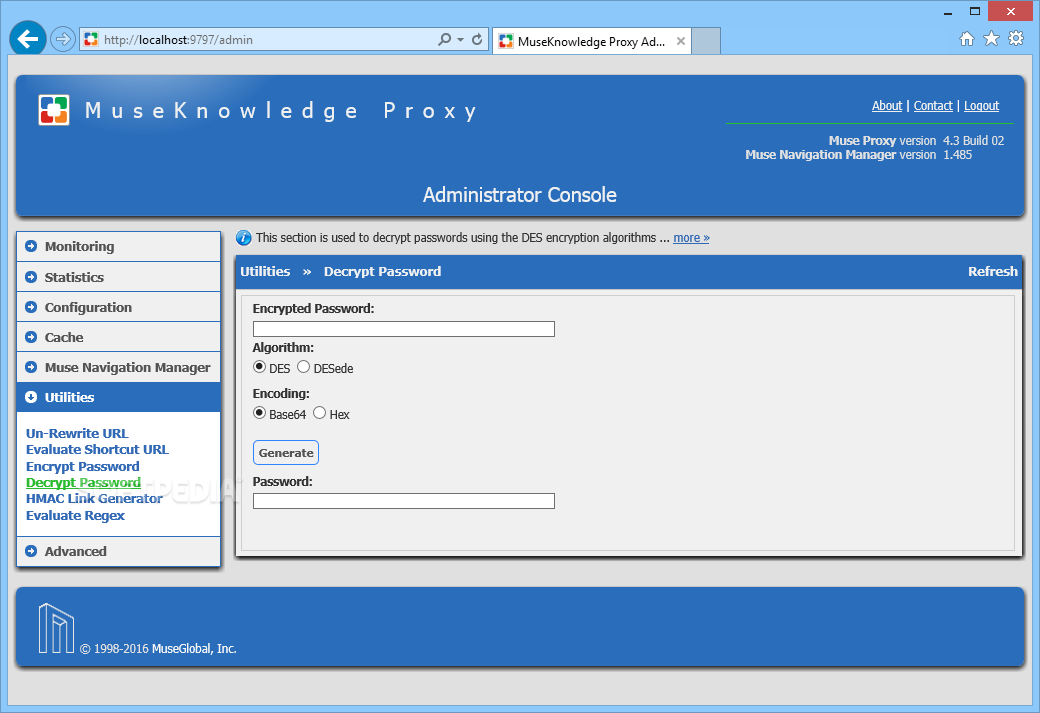Screen dimensions: 1040x713
Task: Expand the Configuration menu section
Action: [118, 307]
